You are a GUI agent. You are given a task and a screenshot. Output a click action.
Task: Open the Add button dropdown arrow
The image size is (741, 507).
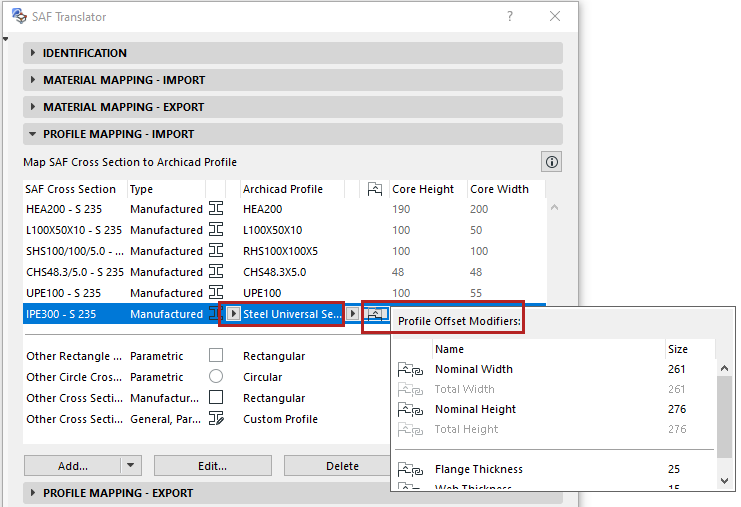tap(131, 466)
